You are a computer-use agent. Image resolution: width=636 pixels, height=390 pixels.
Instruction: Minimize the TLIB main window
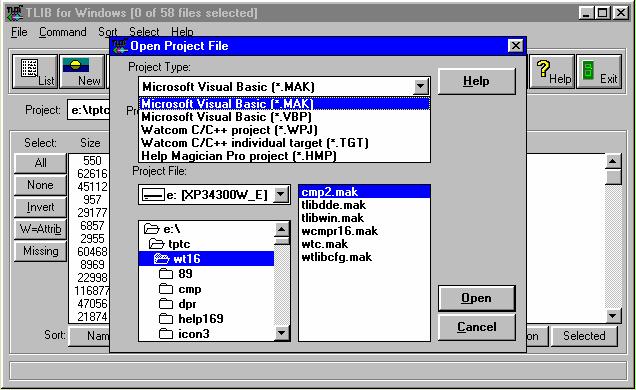pyautogui.click(x=587, y=13)
